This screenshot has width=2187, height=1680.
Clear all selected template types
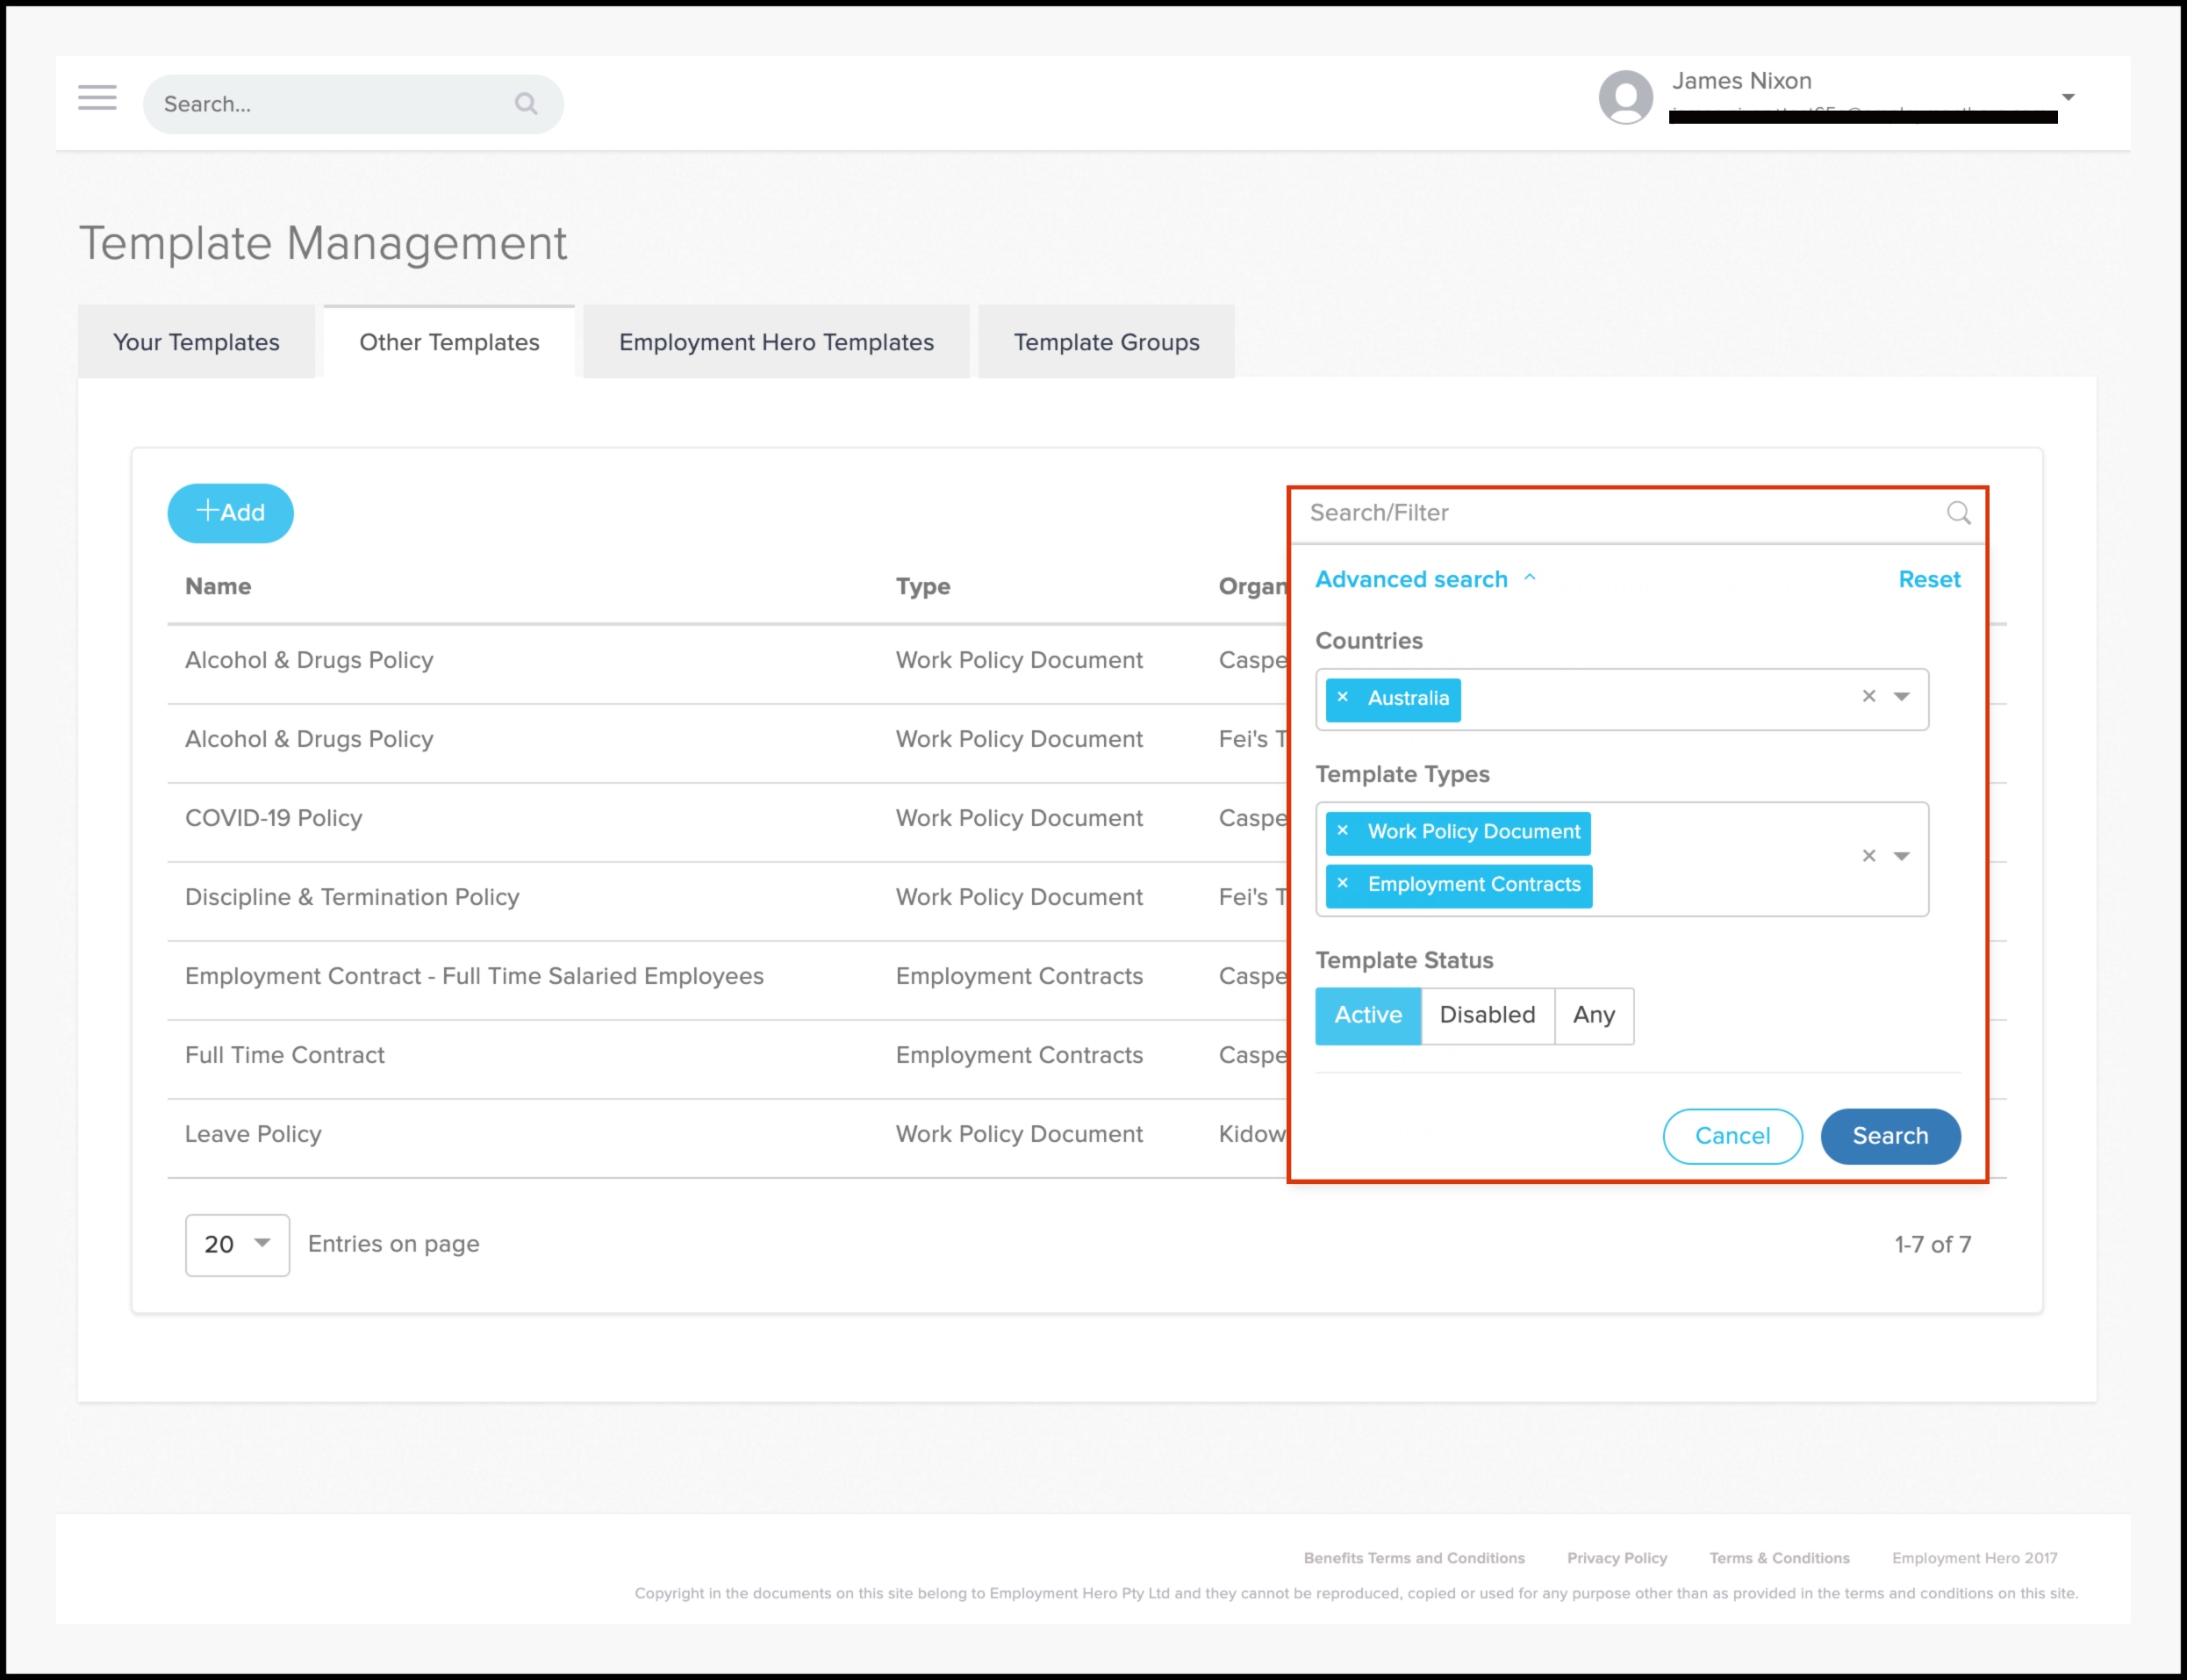pyautogui.click(x=1868, y=856)
